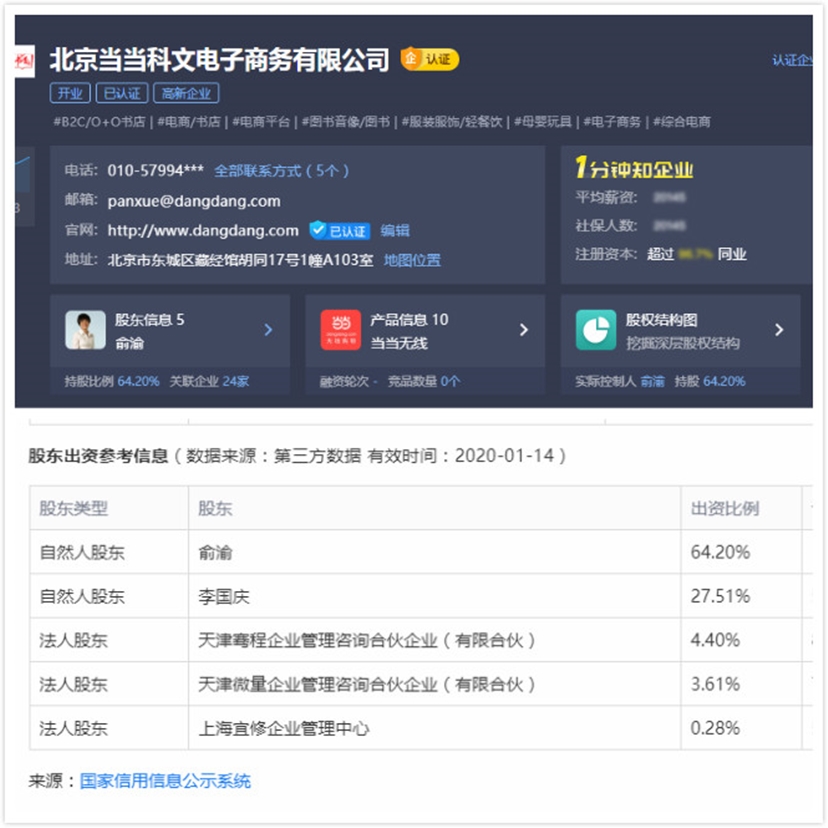Click the company title 北京当当科文电子商务有限公司
828x828 pixels.
click(x=220, y=59)
